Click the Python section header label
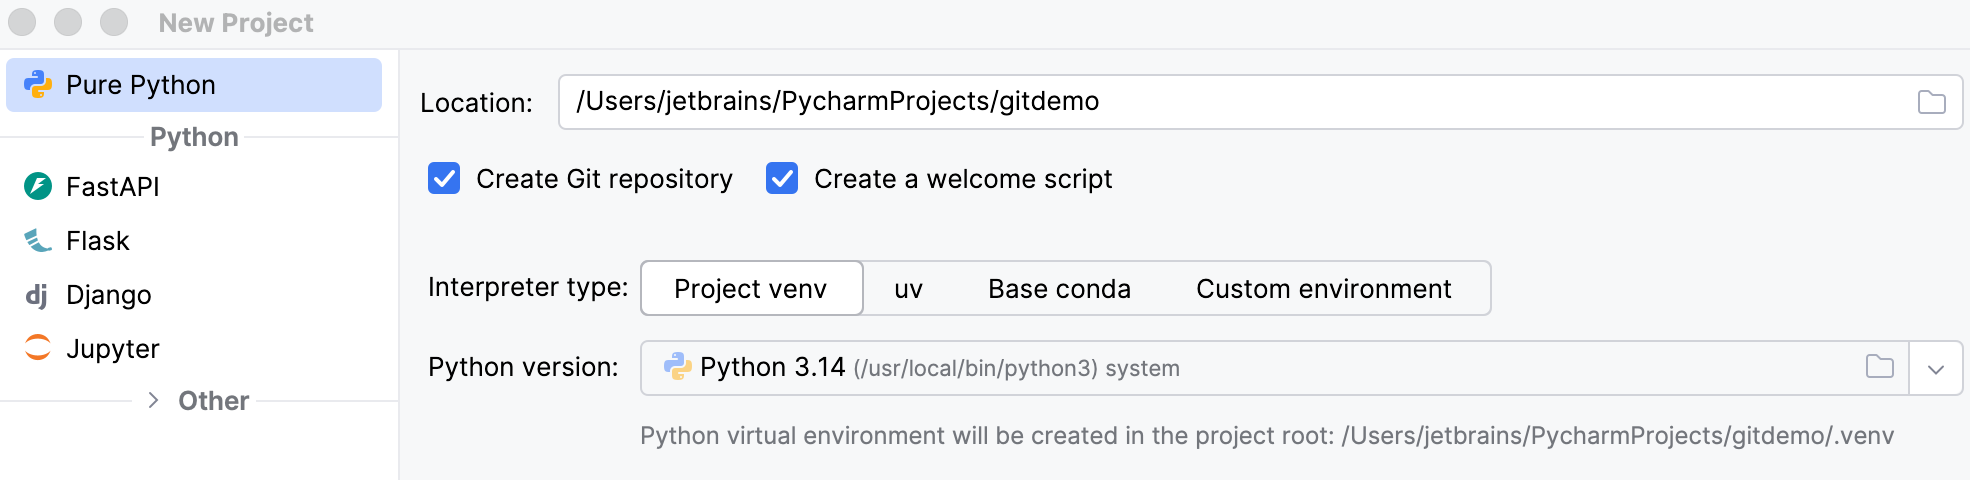The width and height of the screenshot is (1970, 480). click(x=194, y=137)
